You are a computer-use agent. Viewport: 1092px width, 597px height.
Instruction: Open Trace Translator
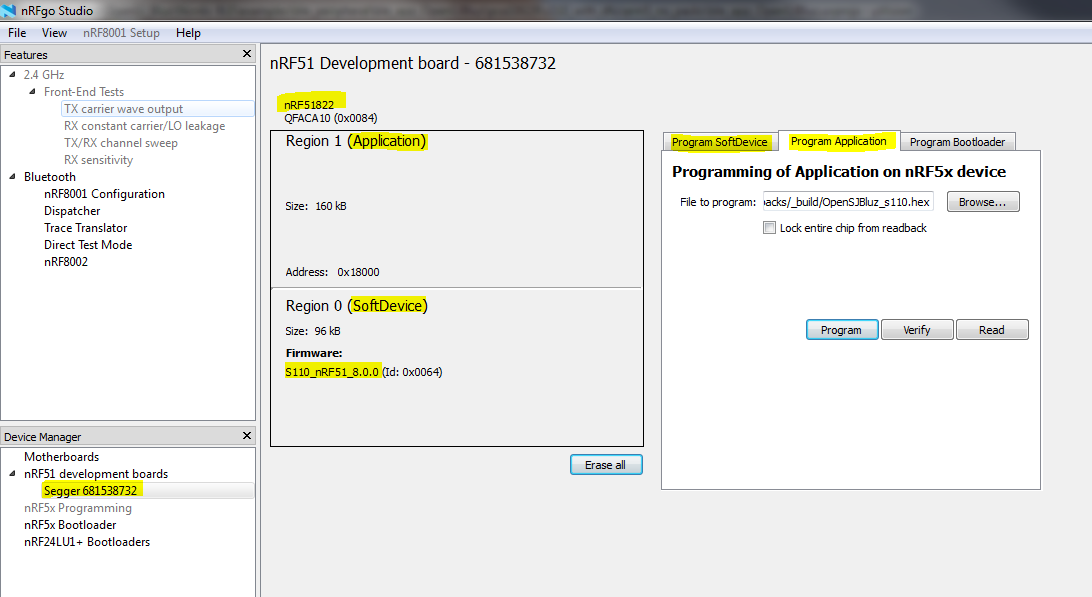tap(86, 228)
